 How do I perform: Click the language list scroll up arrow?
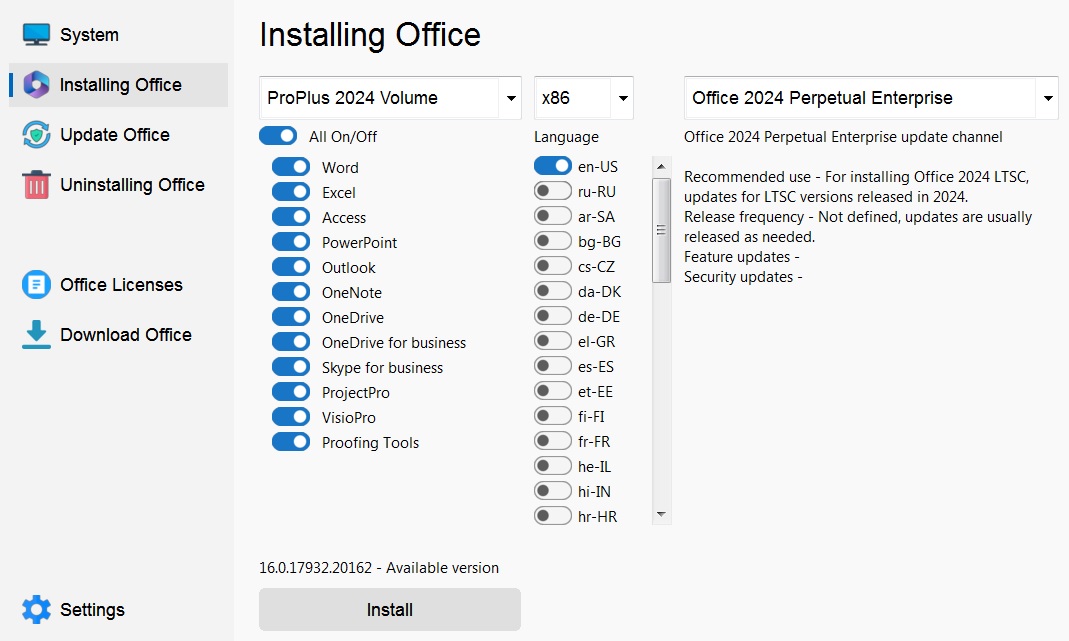(x=661, y=166)
